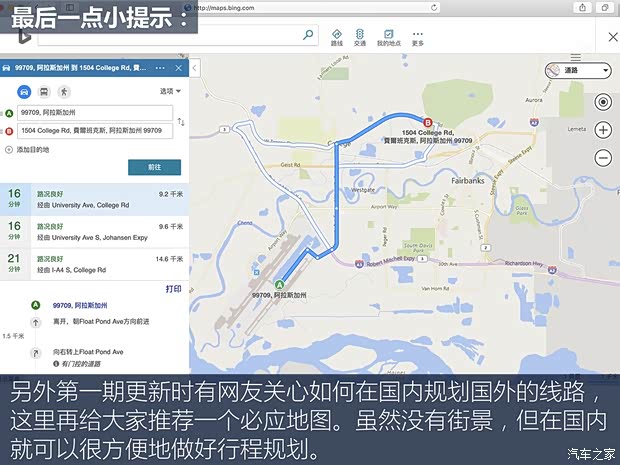Click the 99709 starting point link in steps
This screenshot has height=465, width=620.
coord(80,305)
